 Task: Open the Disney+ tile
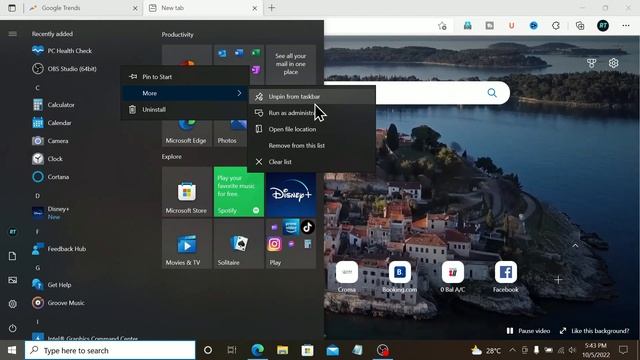[291, 194]
